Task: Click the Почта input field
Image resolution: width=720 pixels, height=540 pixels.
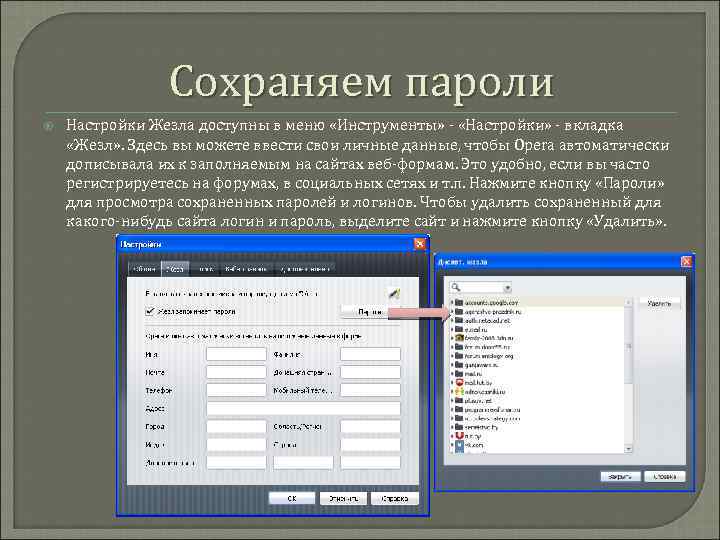Action: [x=236, y=372]
